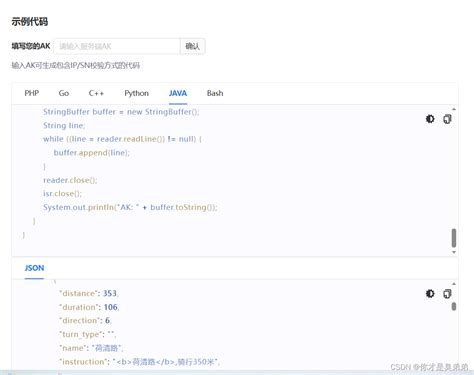
Task: Focus the AK input field
Action: click(x=117, y=46)
